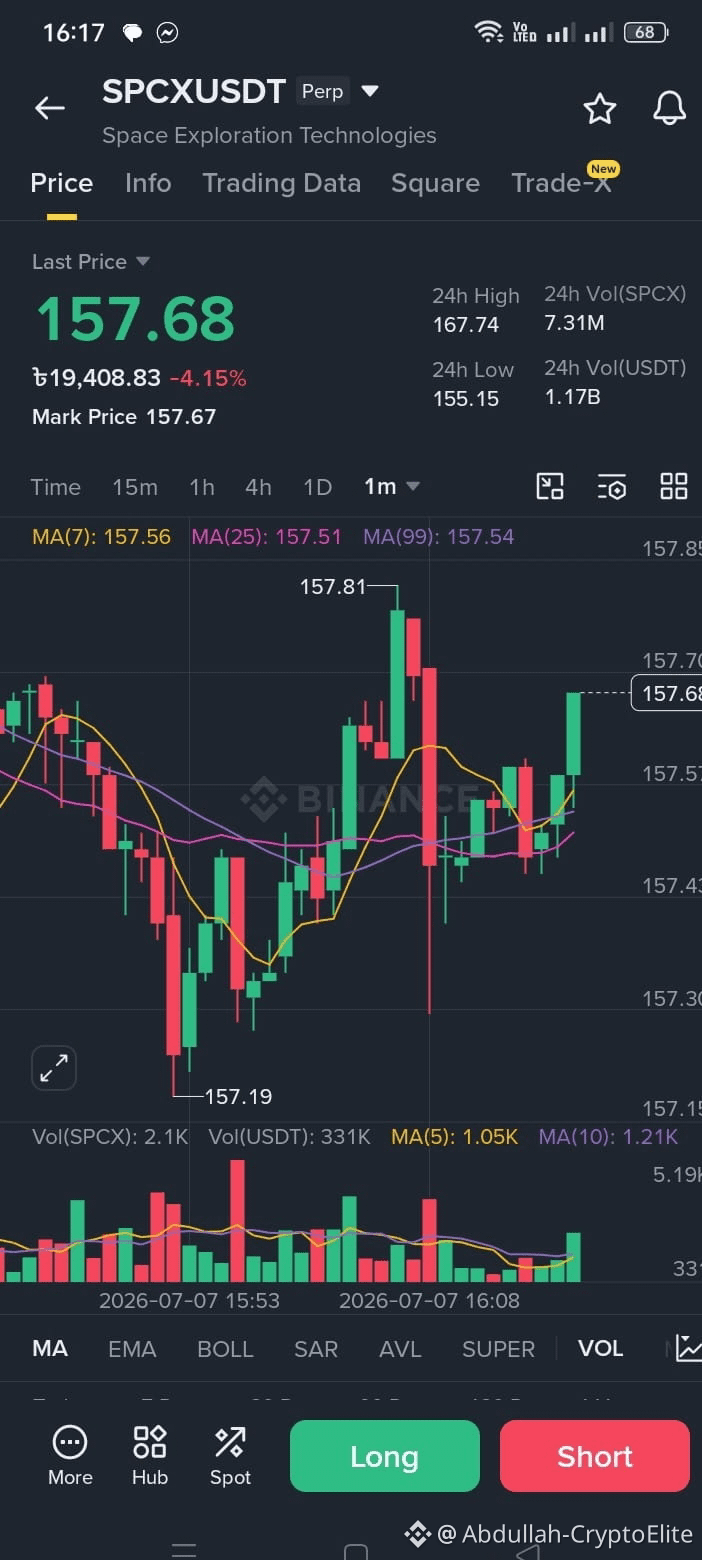This screenshot has height=1560, width=702.
Task: Select 1h chart interval
Action: 202,487
